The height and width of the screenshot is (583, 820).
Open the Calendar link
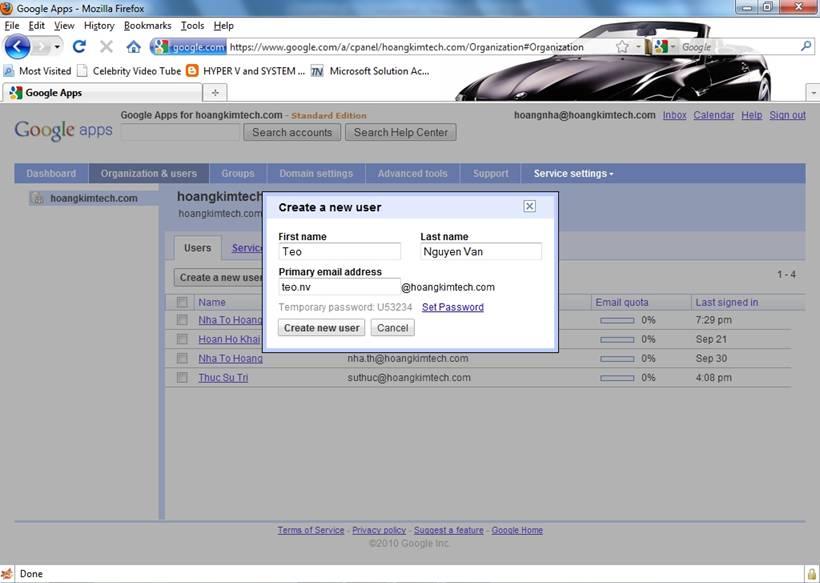pos(714,115)
